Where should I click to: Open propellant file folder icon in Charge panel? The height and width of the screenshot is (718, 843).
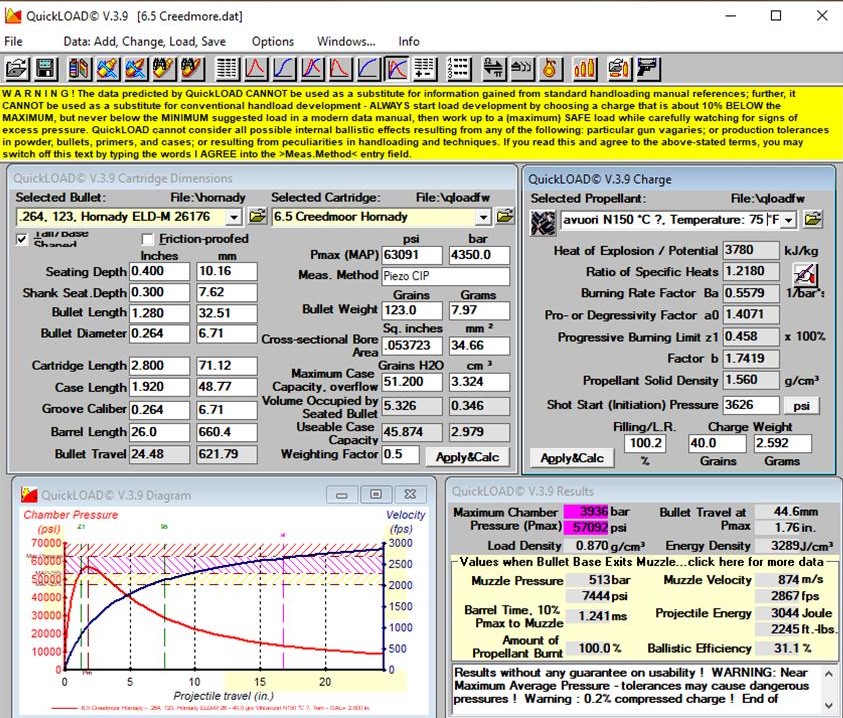tap(812, 219)
